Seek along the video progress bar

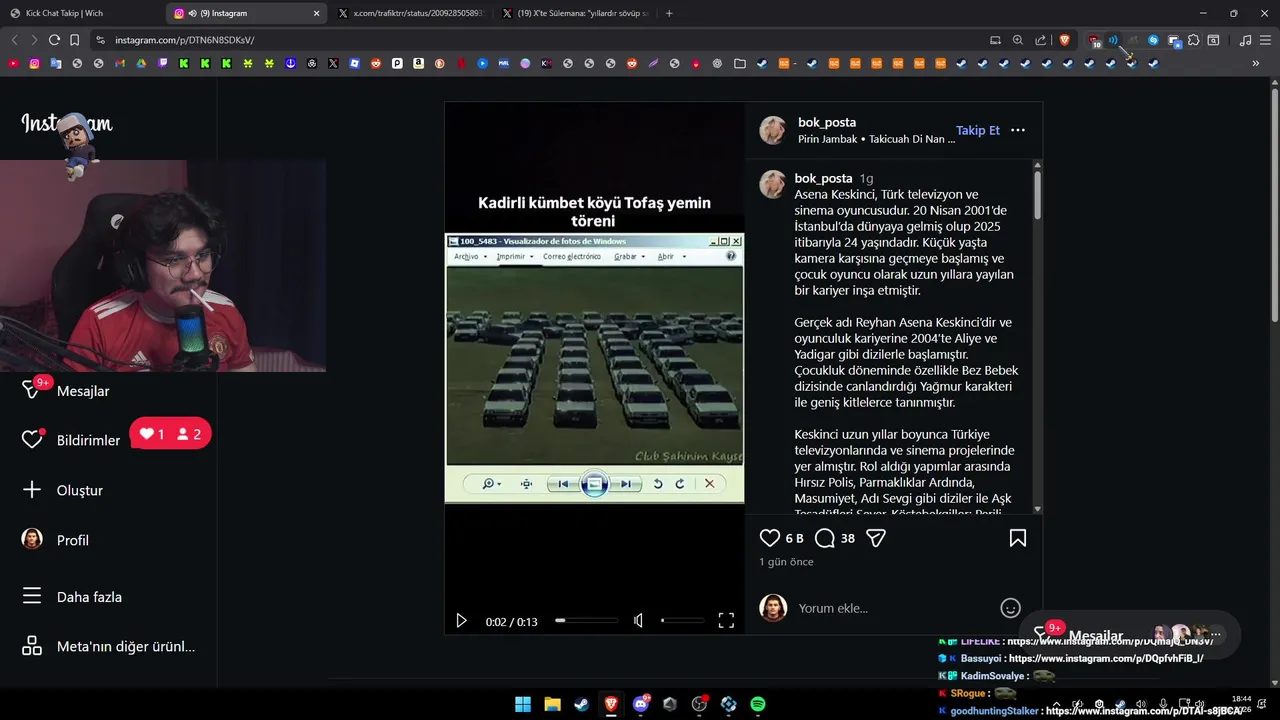pyautogui.click(x=586, y=621)
